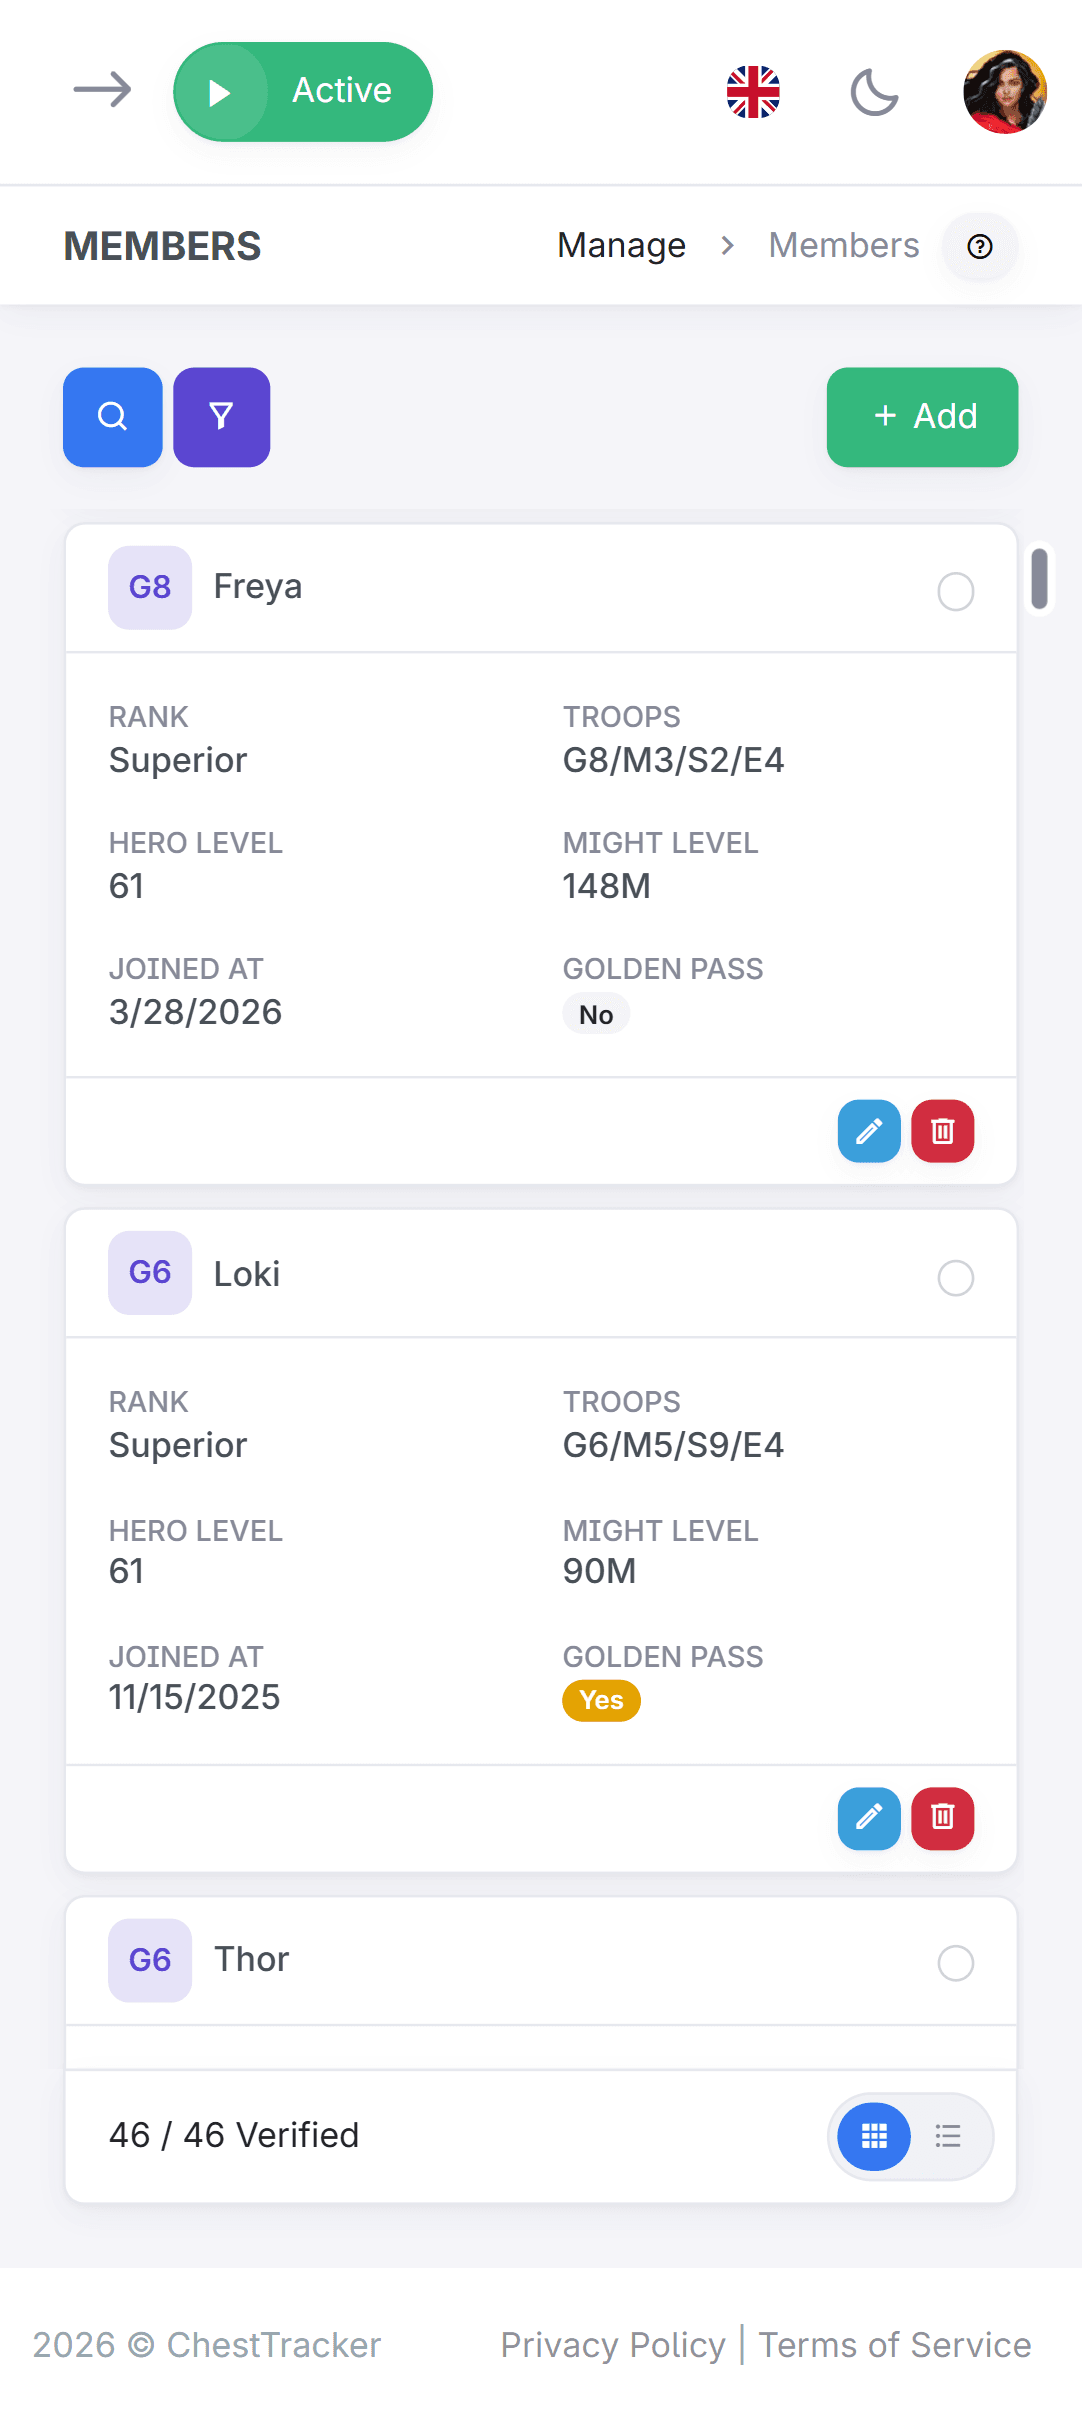Edit Loki with the pencil button

869,1817
